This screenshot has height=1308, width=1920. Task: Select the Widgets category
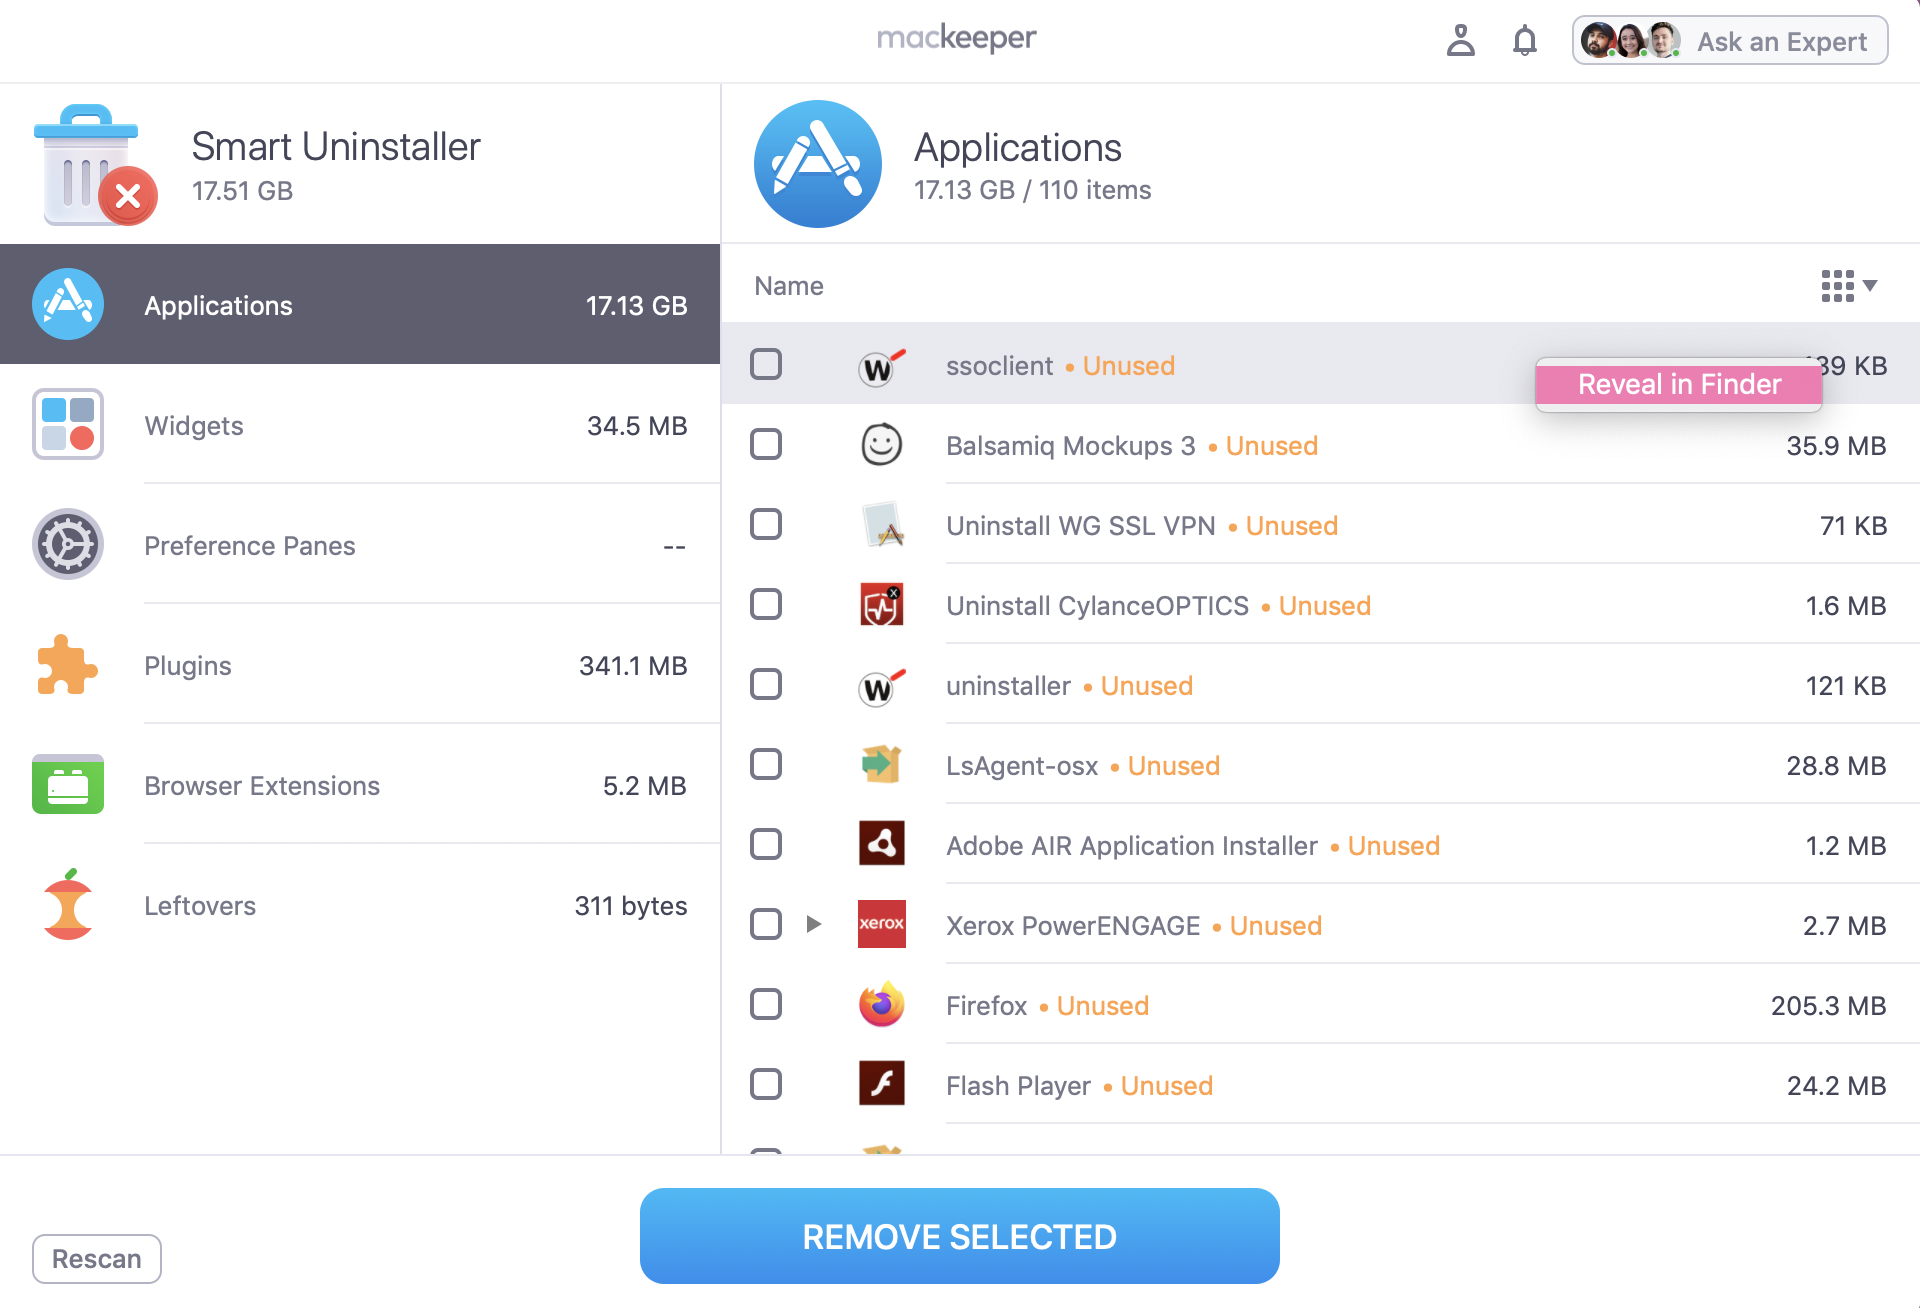360,424
